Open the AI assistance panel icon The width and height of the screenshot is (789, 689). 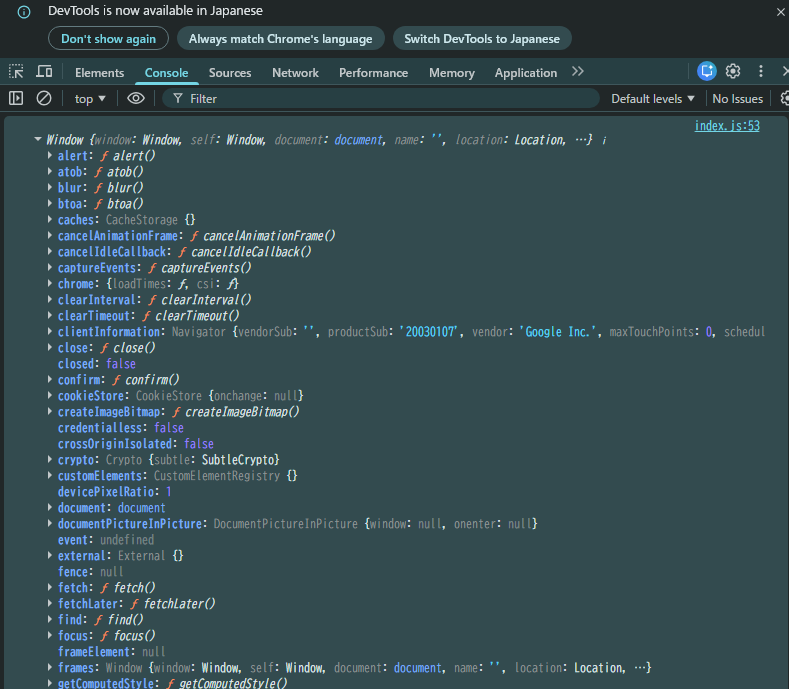coord(706,71)
